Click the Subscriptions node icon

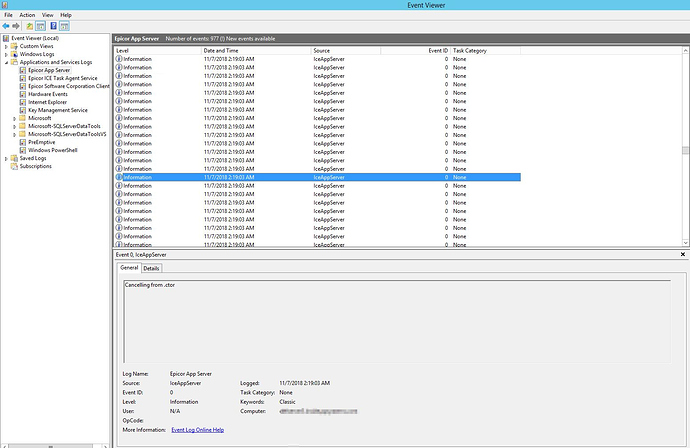click(x=14, y=166)
